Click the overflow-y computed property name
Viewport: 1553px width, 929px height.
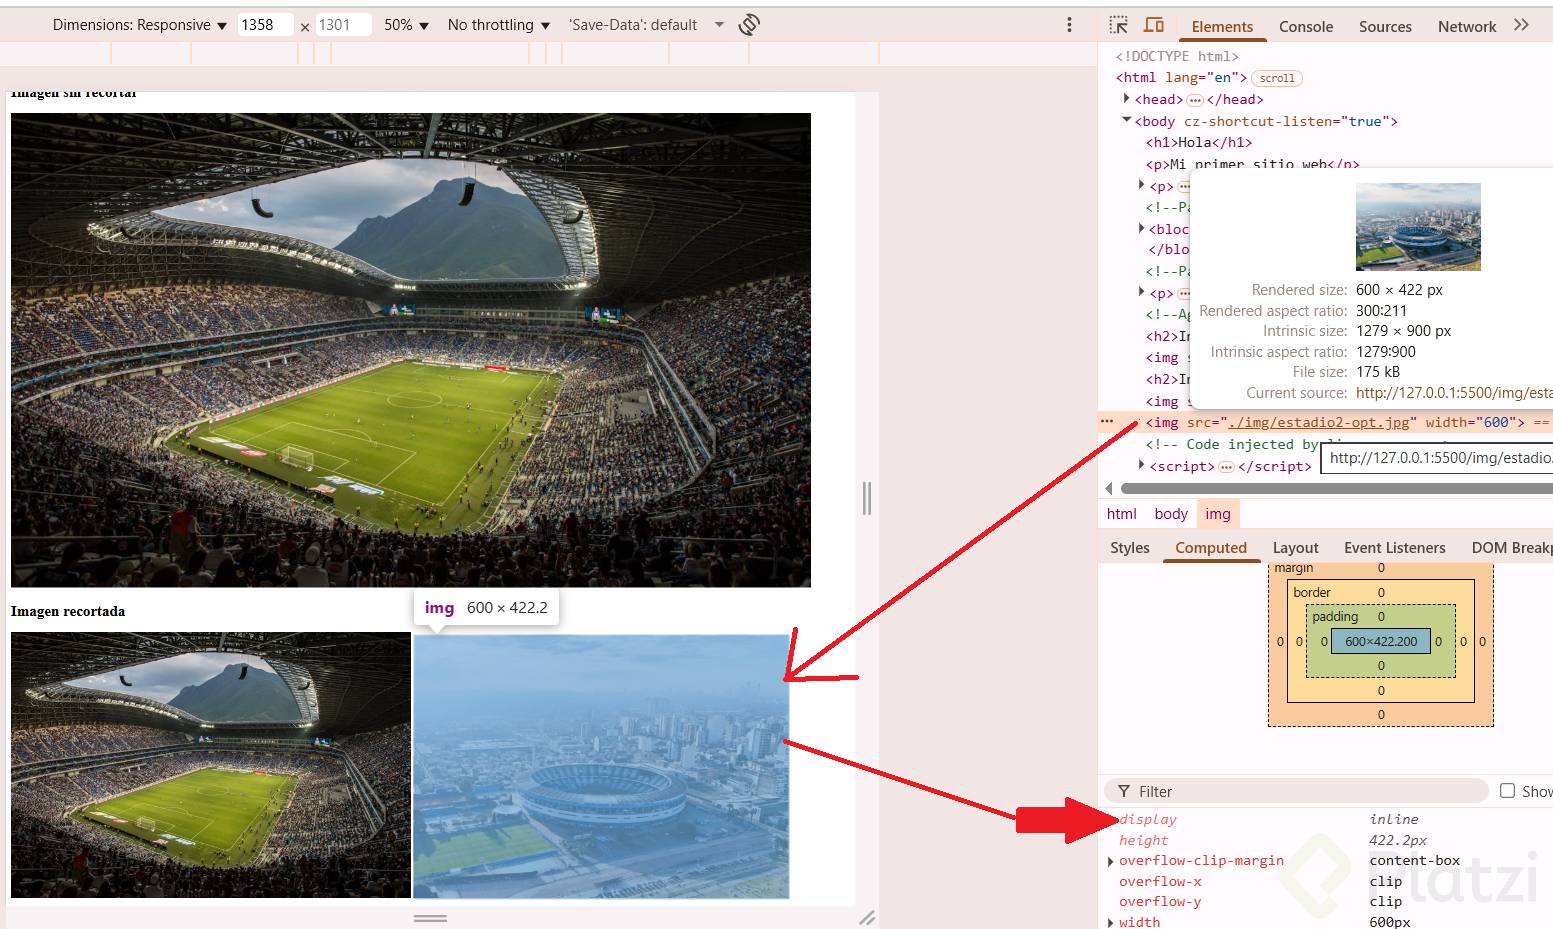tap(1160, 902)
